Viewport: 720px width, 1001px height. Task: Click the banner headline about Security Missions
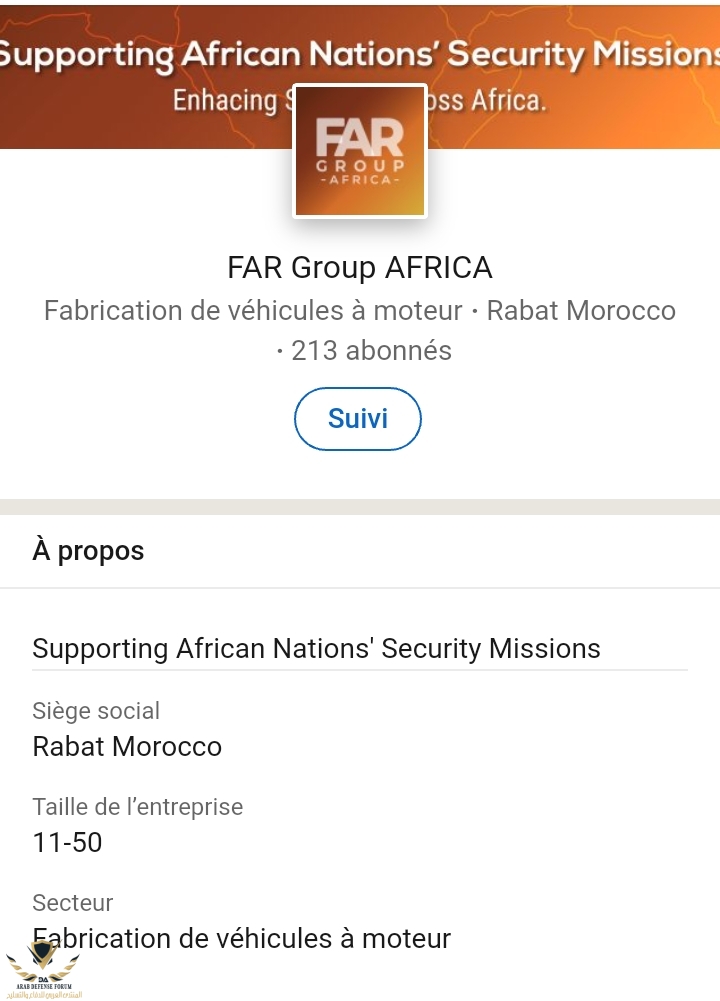coord(360,54)
